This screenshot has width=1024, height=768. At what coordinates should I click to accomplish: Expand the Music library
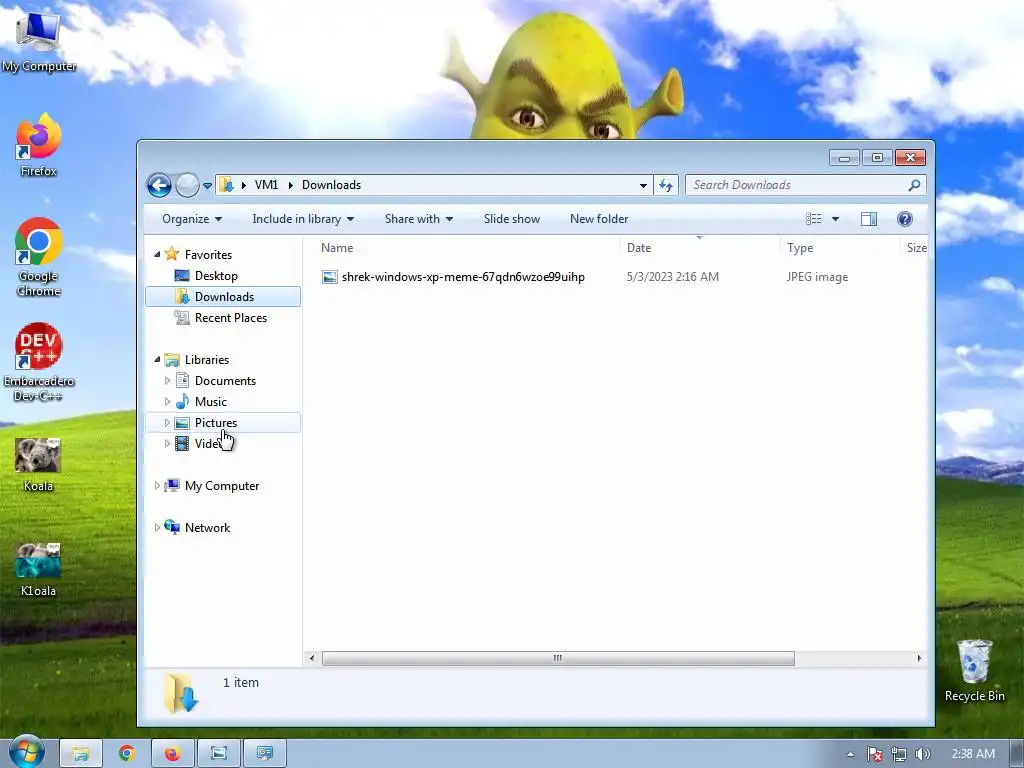[167, 401]
